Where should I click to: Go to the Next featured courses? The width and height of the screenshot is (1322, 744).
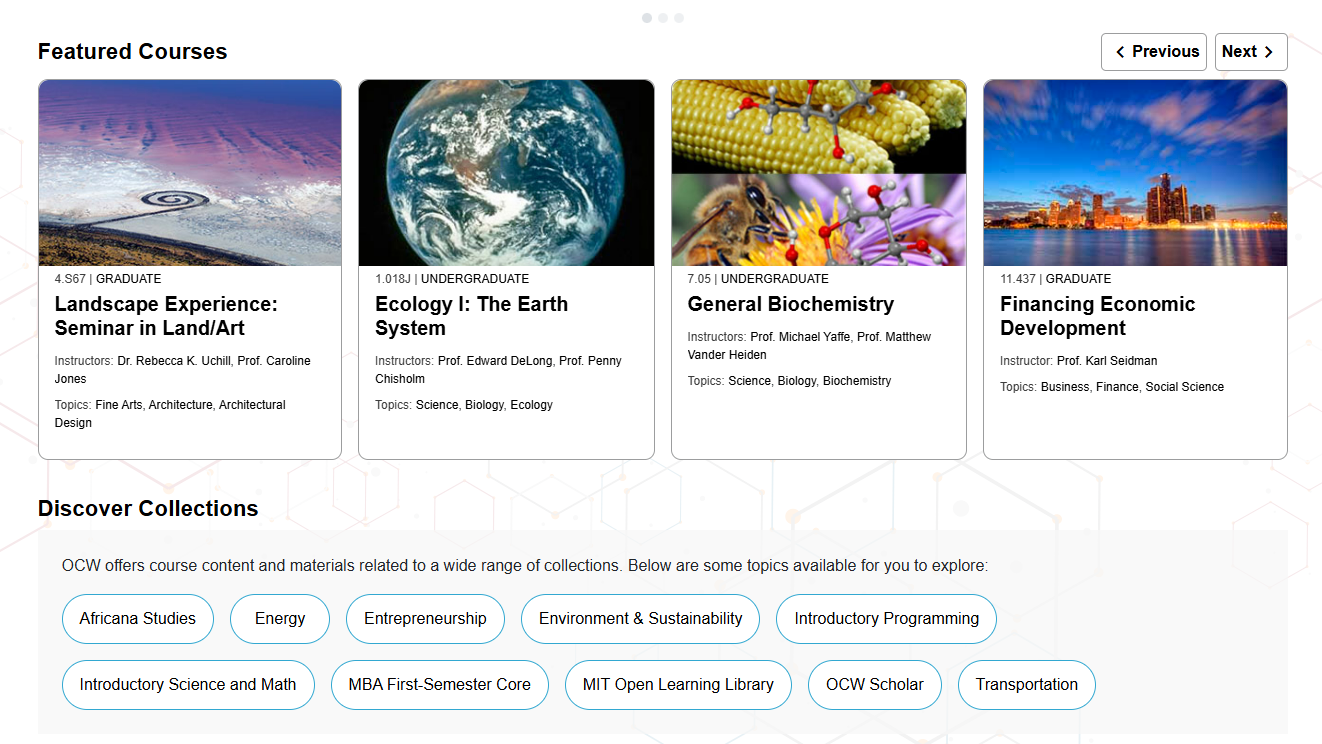1250,52
